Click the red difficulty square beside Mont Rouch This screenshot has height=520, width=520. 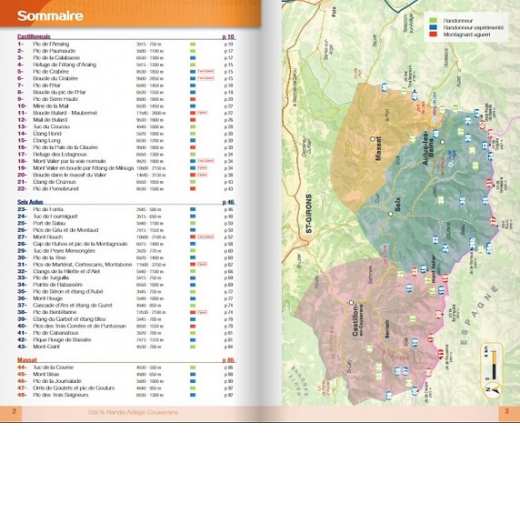193,237
